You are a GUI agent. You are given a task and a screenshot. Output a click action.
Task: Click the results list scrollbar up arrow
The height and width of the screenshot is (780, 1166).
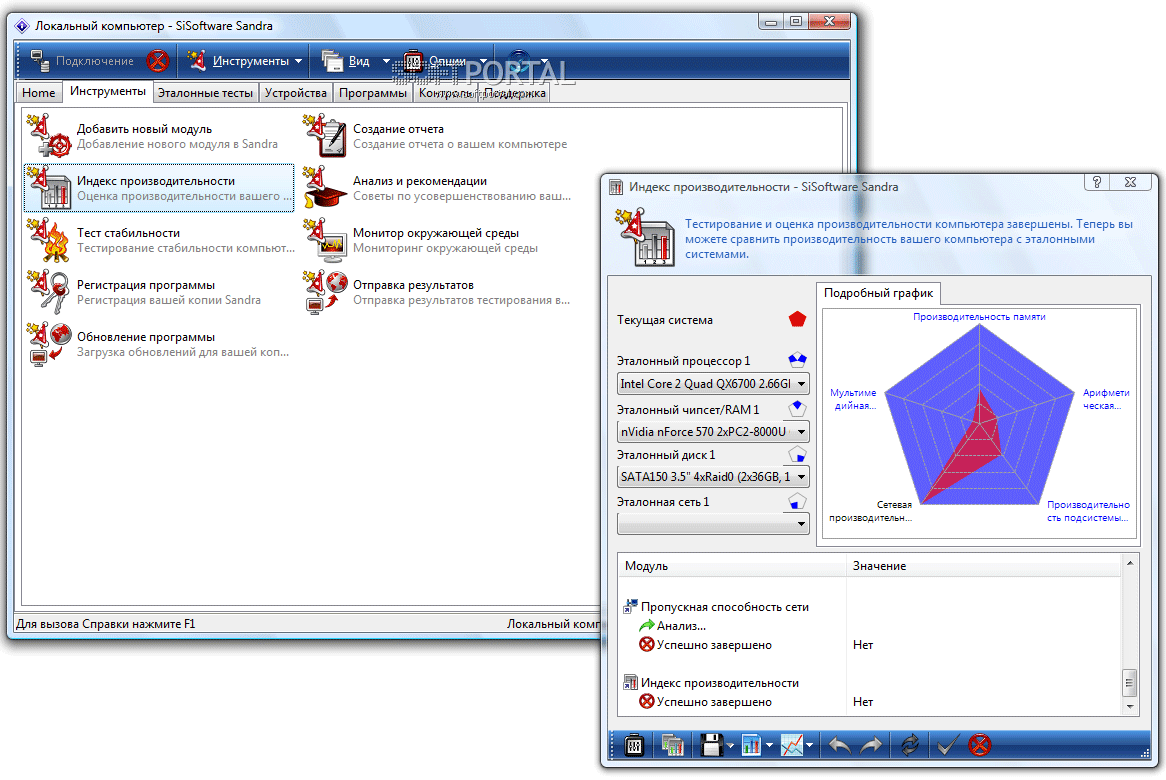tap(1130, 564)
